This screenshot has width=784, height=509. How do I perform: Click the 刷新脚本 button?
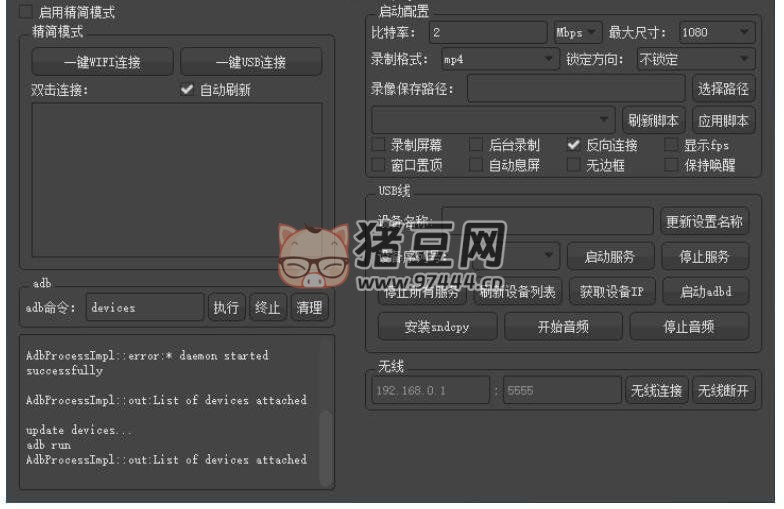pyautogui.click(x=654, y=120)
